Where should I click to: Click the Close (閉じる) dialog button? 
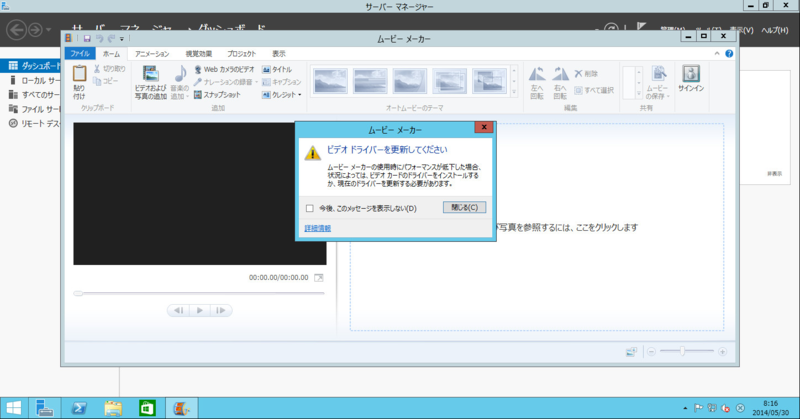click(x=464, y=207)
